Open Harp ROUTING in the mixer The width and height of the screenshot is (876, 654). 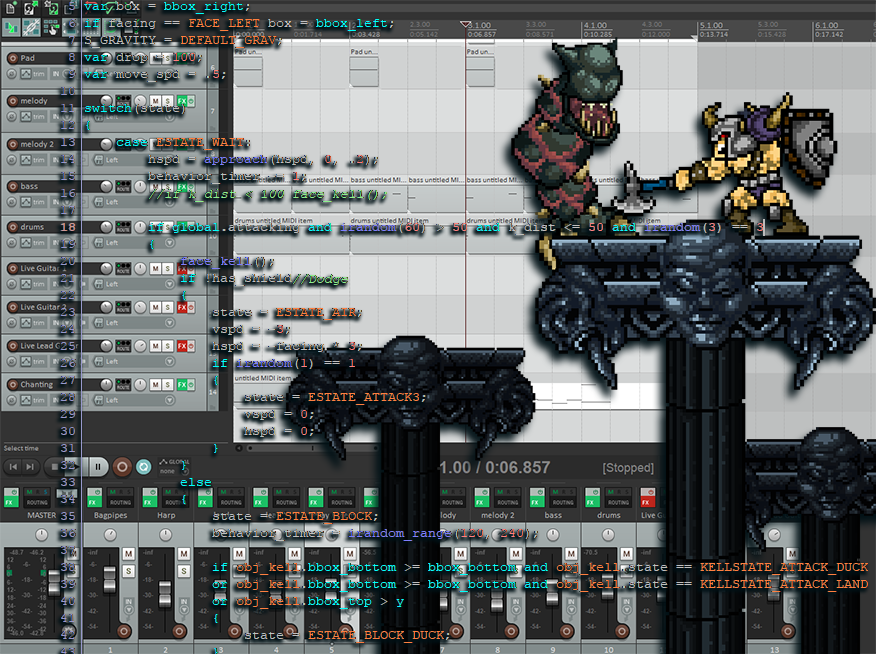(x=175, y=498)
